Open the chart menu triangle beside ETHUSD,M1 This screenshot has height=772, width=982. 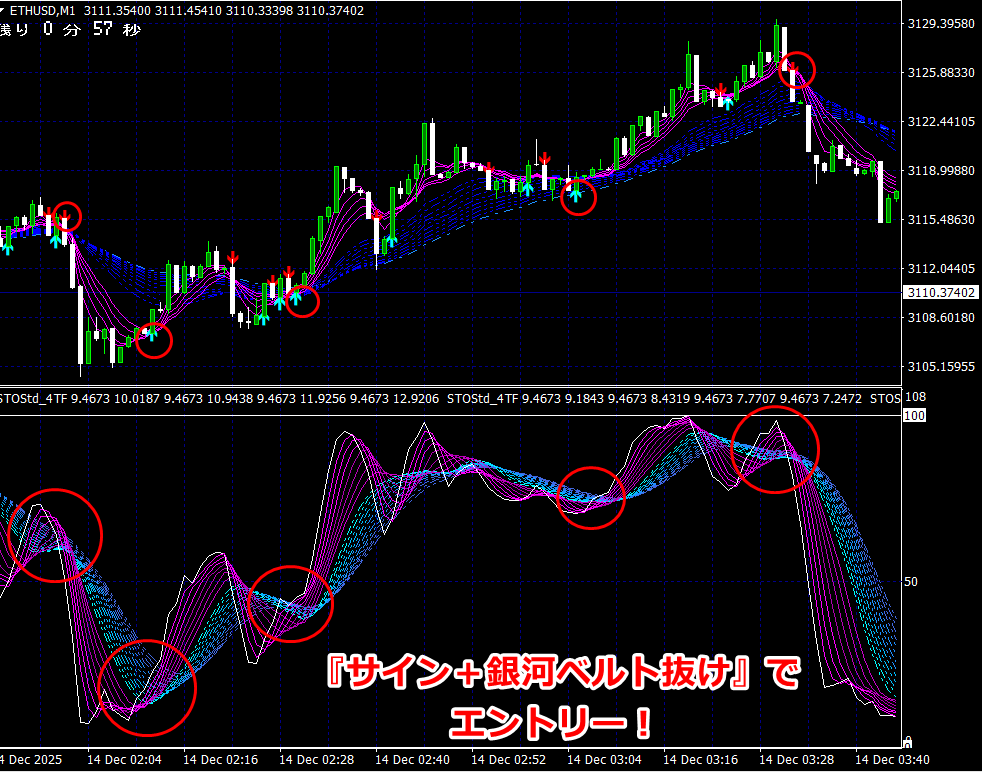point(4,11)
